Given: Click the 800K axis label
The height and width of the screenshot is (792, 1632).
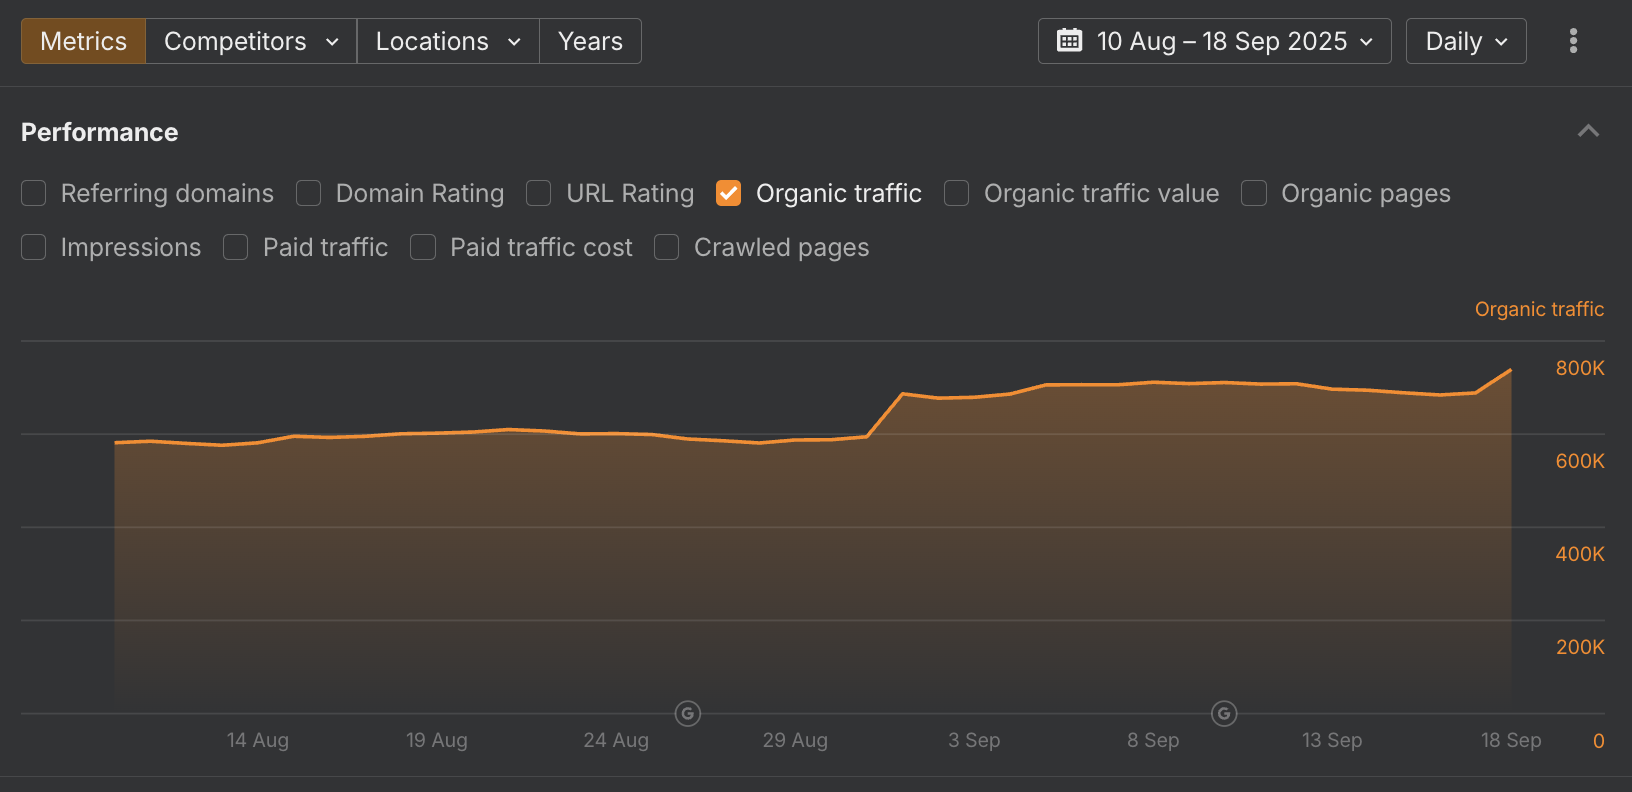Looking at the screenshot, I should [x=1580, y=368].
